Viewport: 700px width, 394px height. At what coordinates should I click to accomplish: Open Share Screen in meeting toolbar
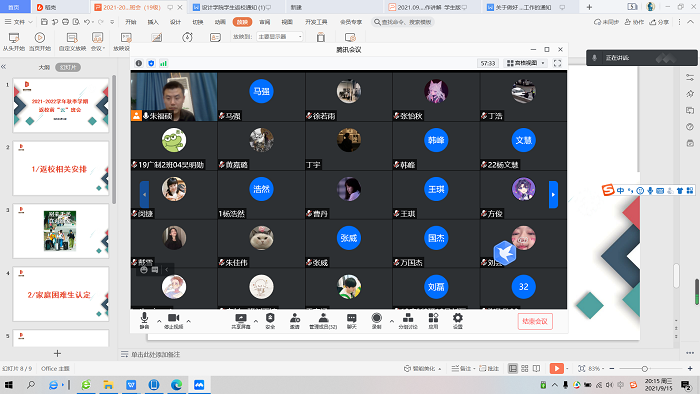tap(241, 321)
